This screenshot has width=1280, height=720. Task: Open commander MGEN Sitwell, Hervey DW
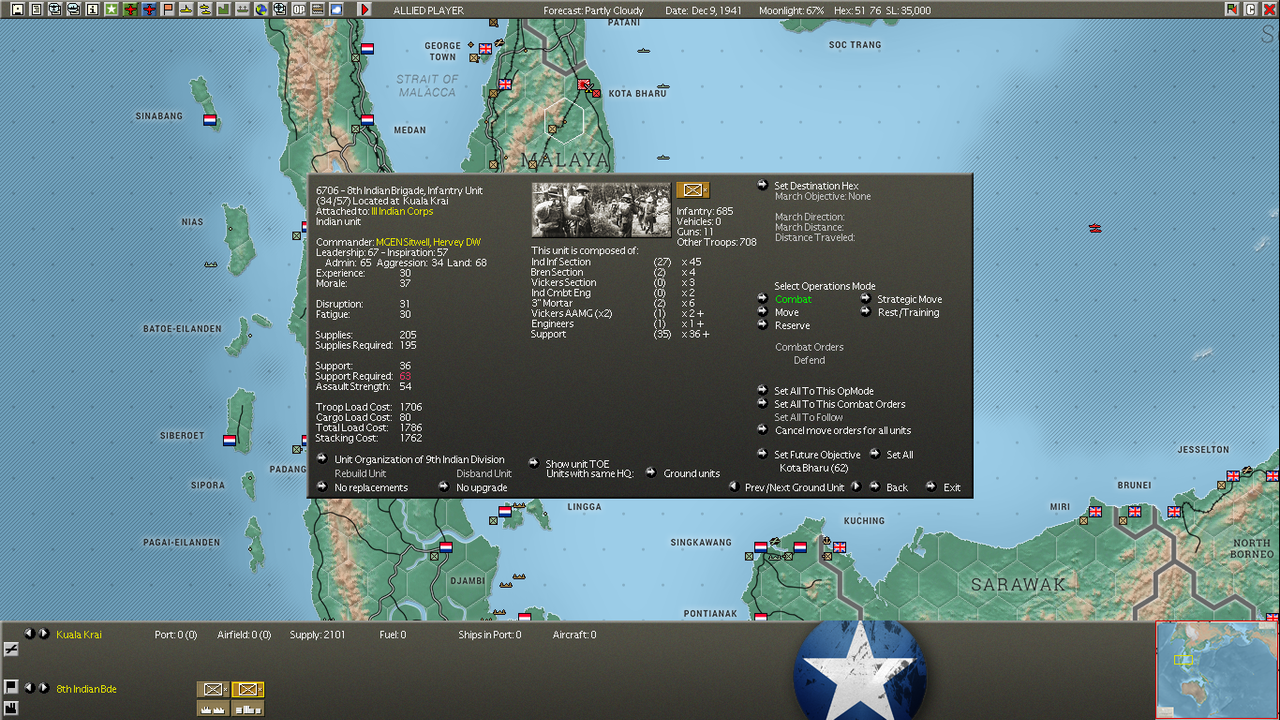(x=428, y=242)
